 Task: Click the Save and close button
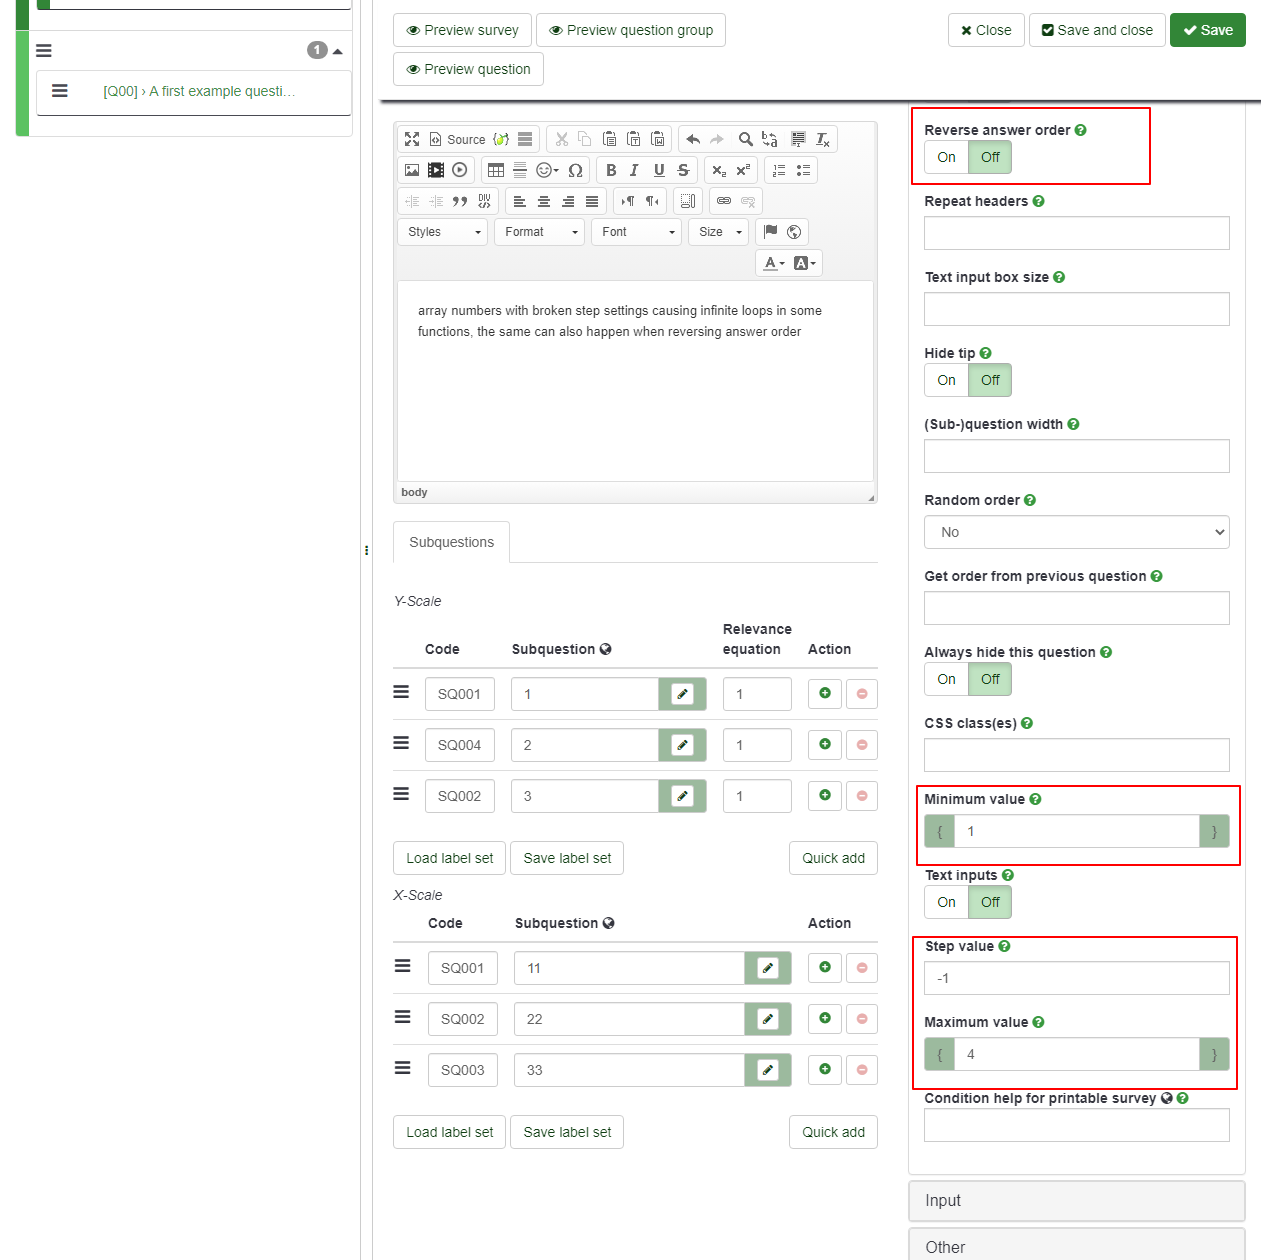[1097, 30]
